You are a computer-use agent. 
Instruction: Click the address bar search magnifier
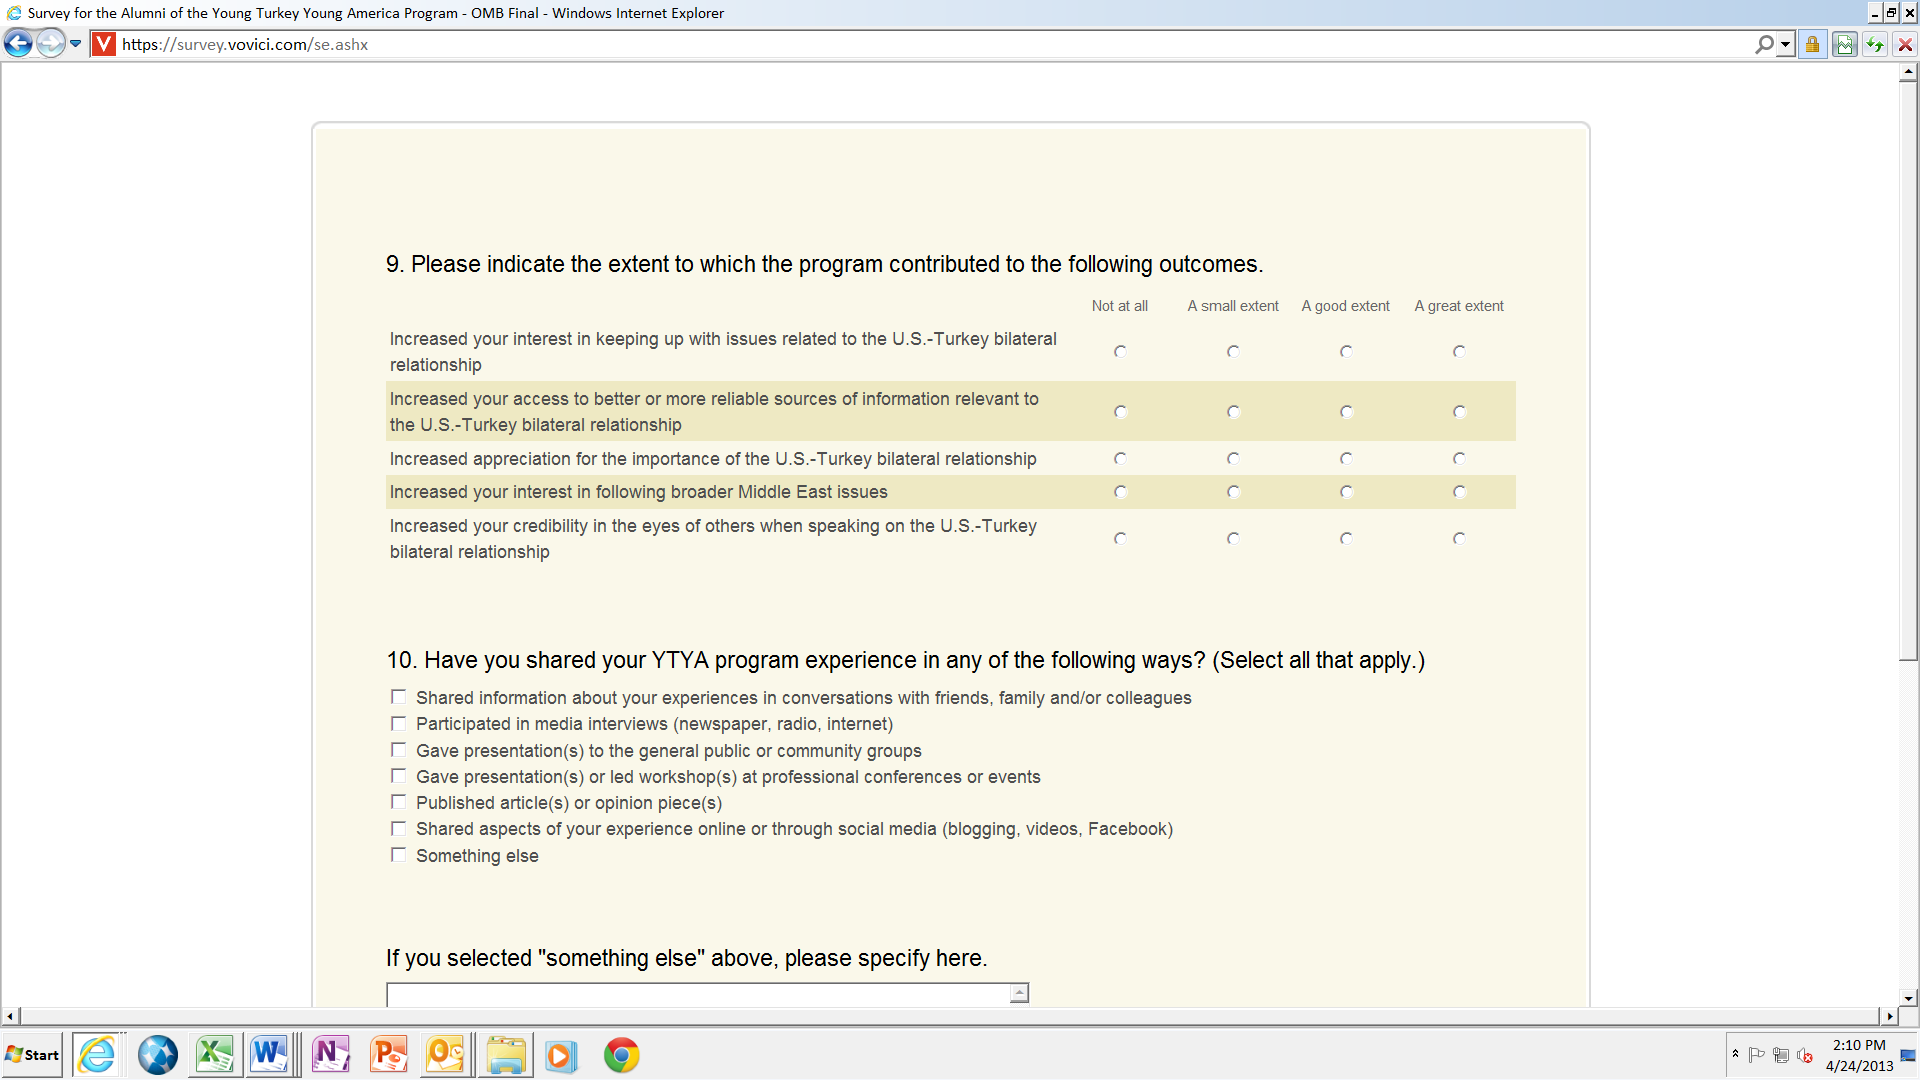point(1764,44)
